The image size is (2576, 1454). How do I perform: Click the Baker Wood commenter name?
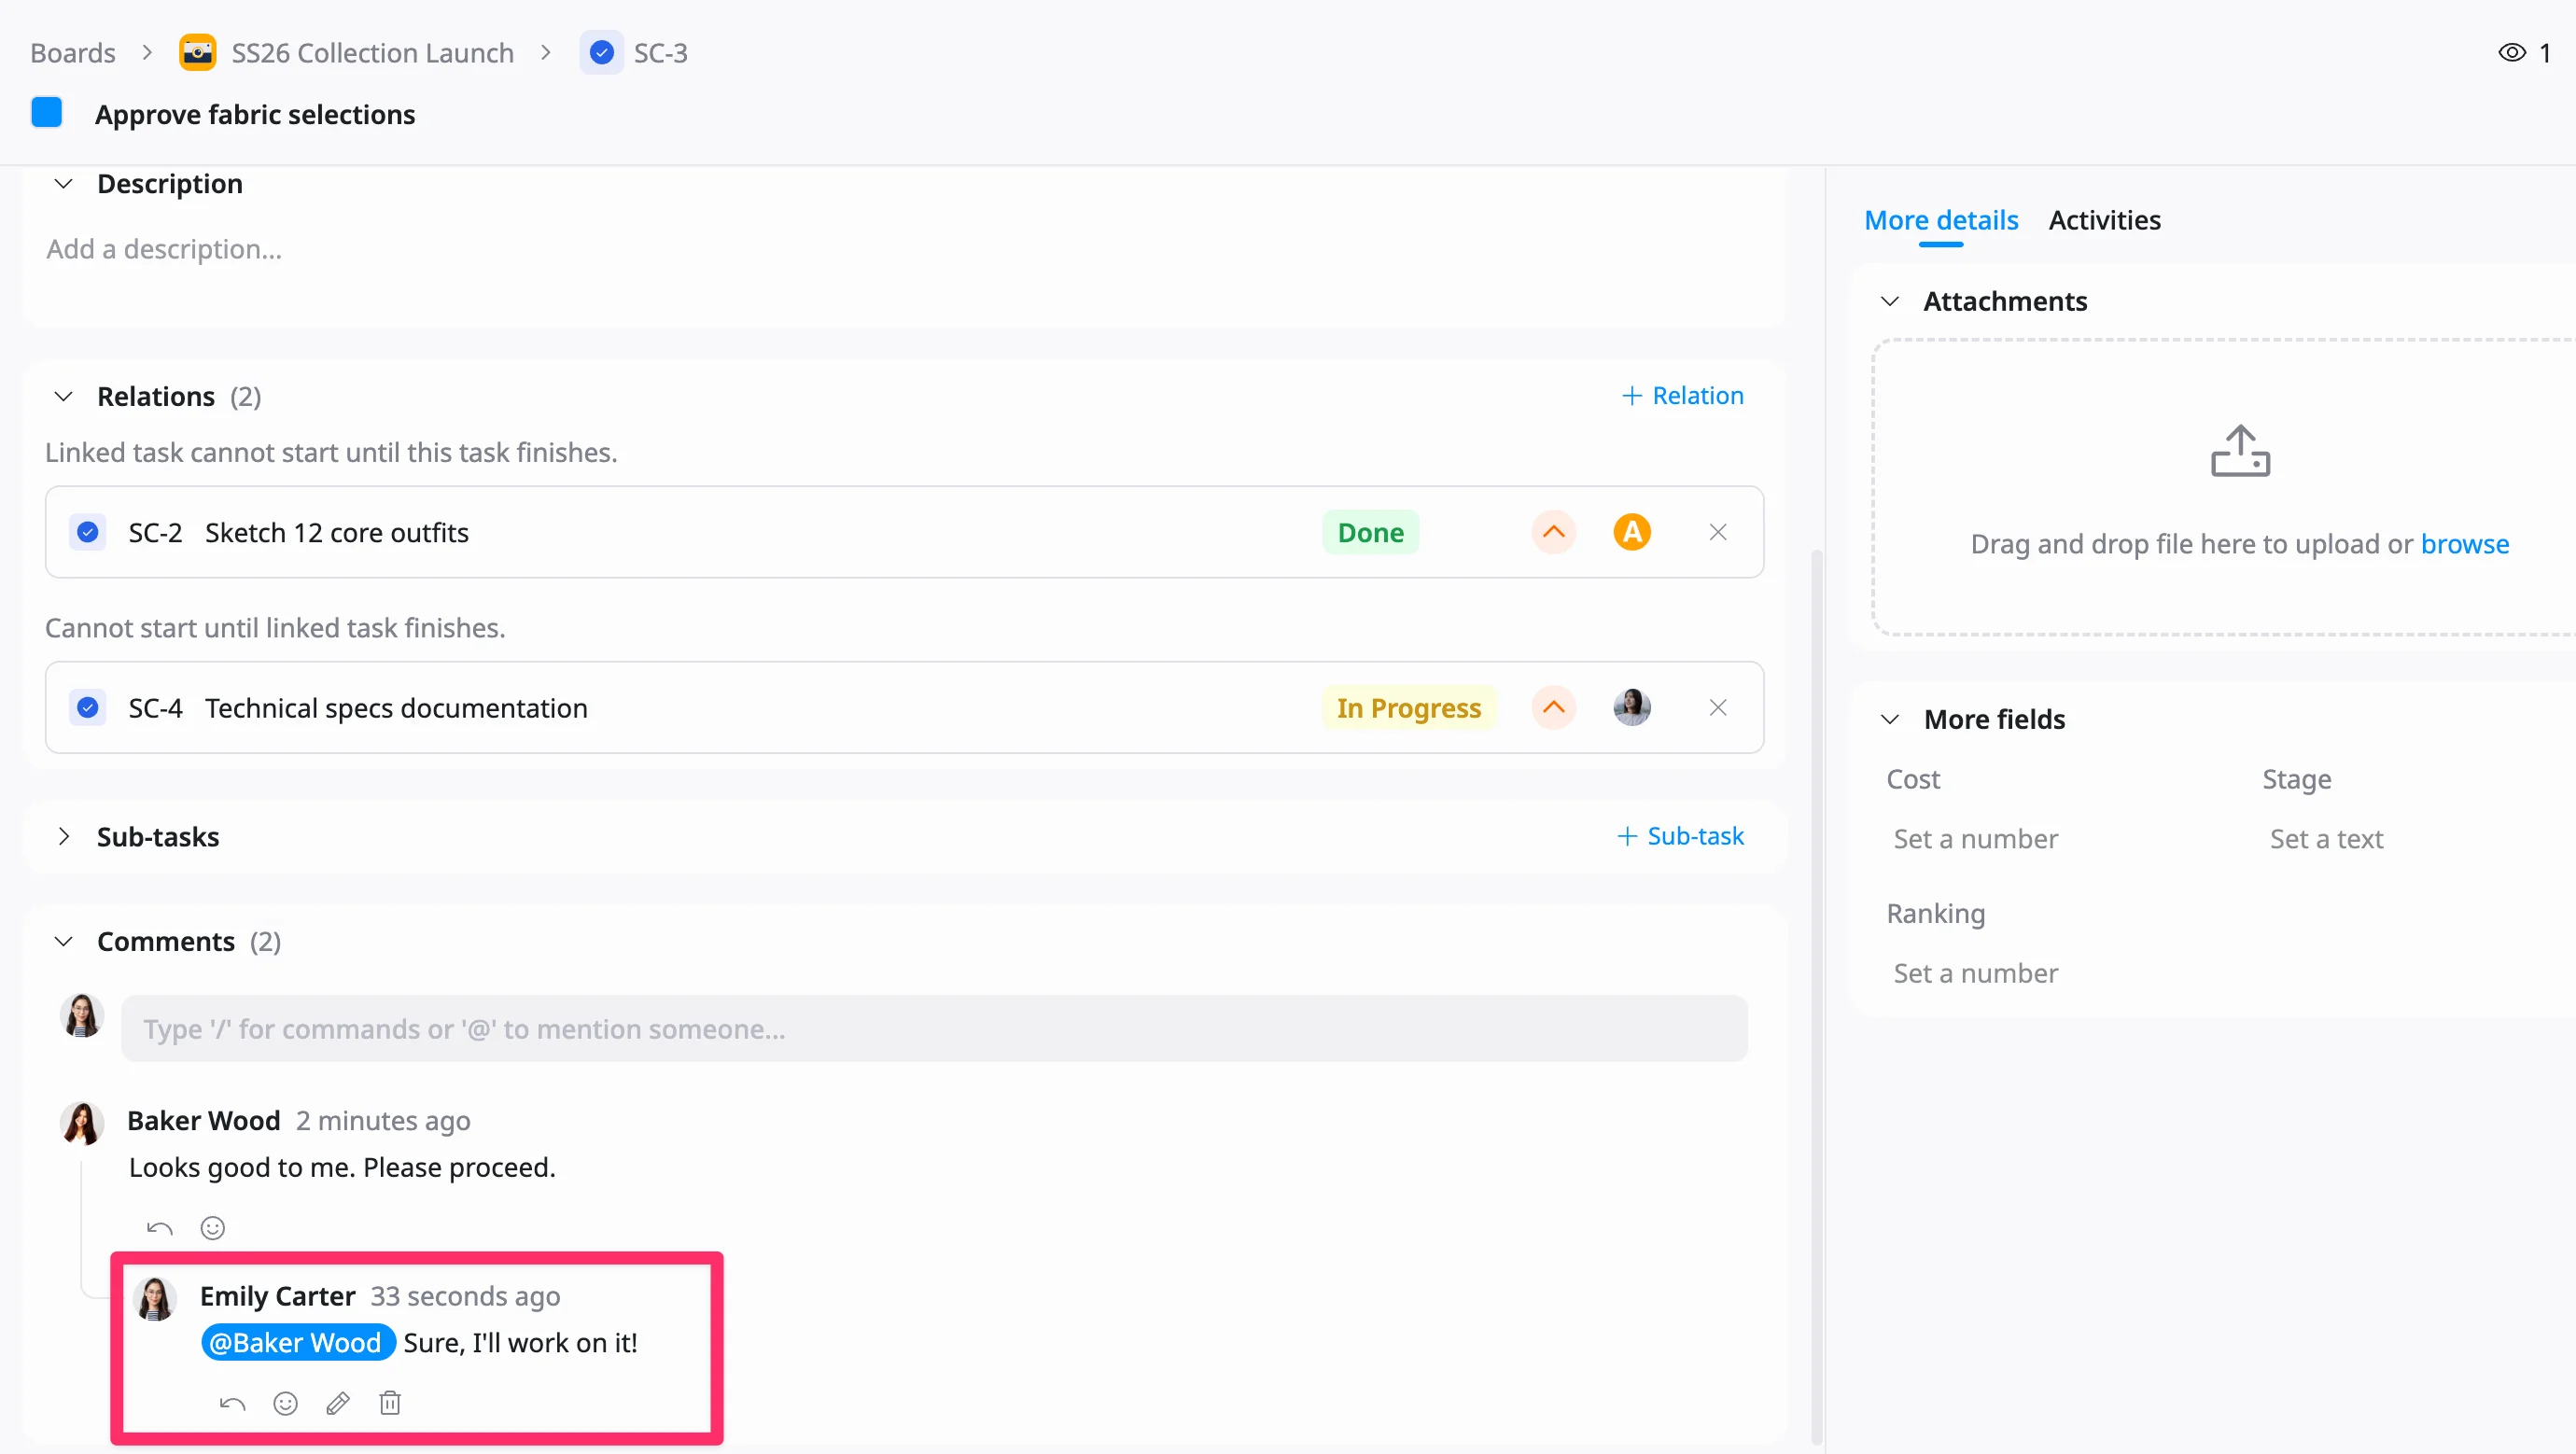point(203,1121)
